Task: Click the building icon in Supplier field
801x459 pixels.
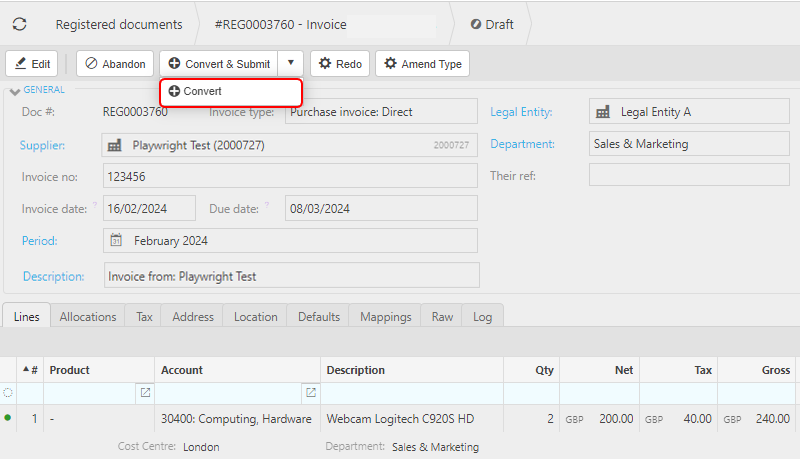Action: point(114,145)
